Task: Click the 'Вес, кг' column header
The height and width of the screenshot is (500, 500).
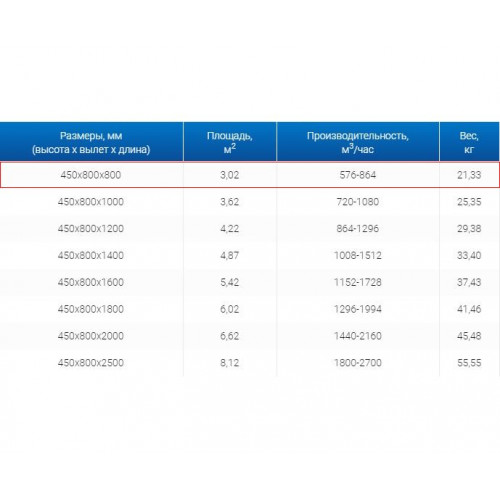Action: click(x=469, y=142)
